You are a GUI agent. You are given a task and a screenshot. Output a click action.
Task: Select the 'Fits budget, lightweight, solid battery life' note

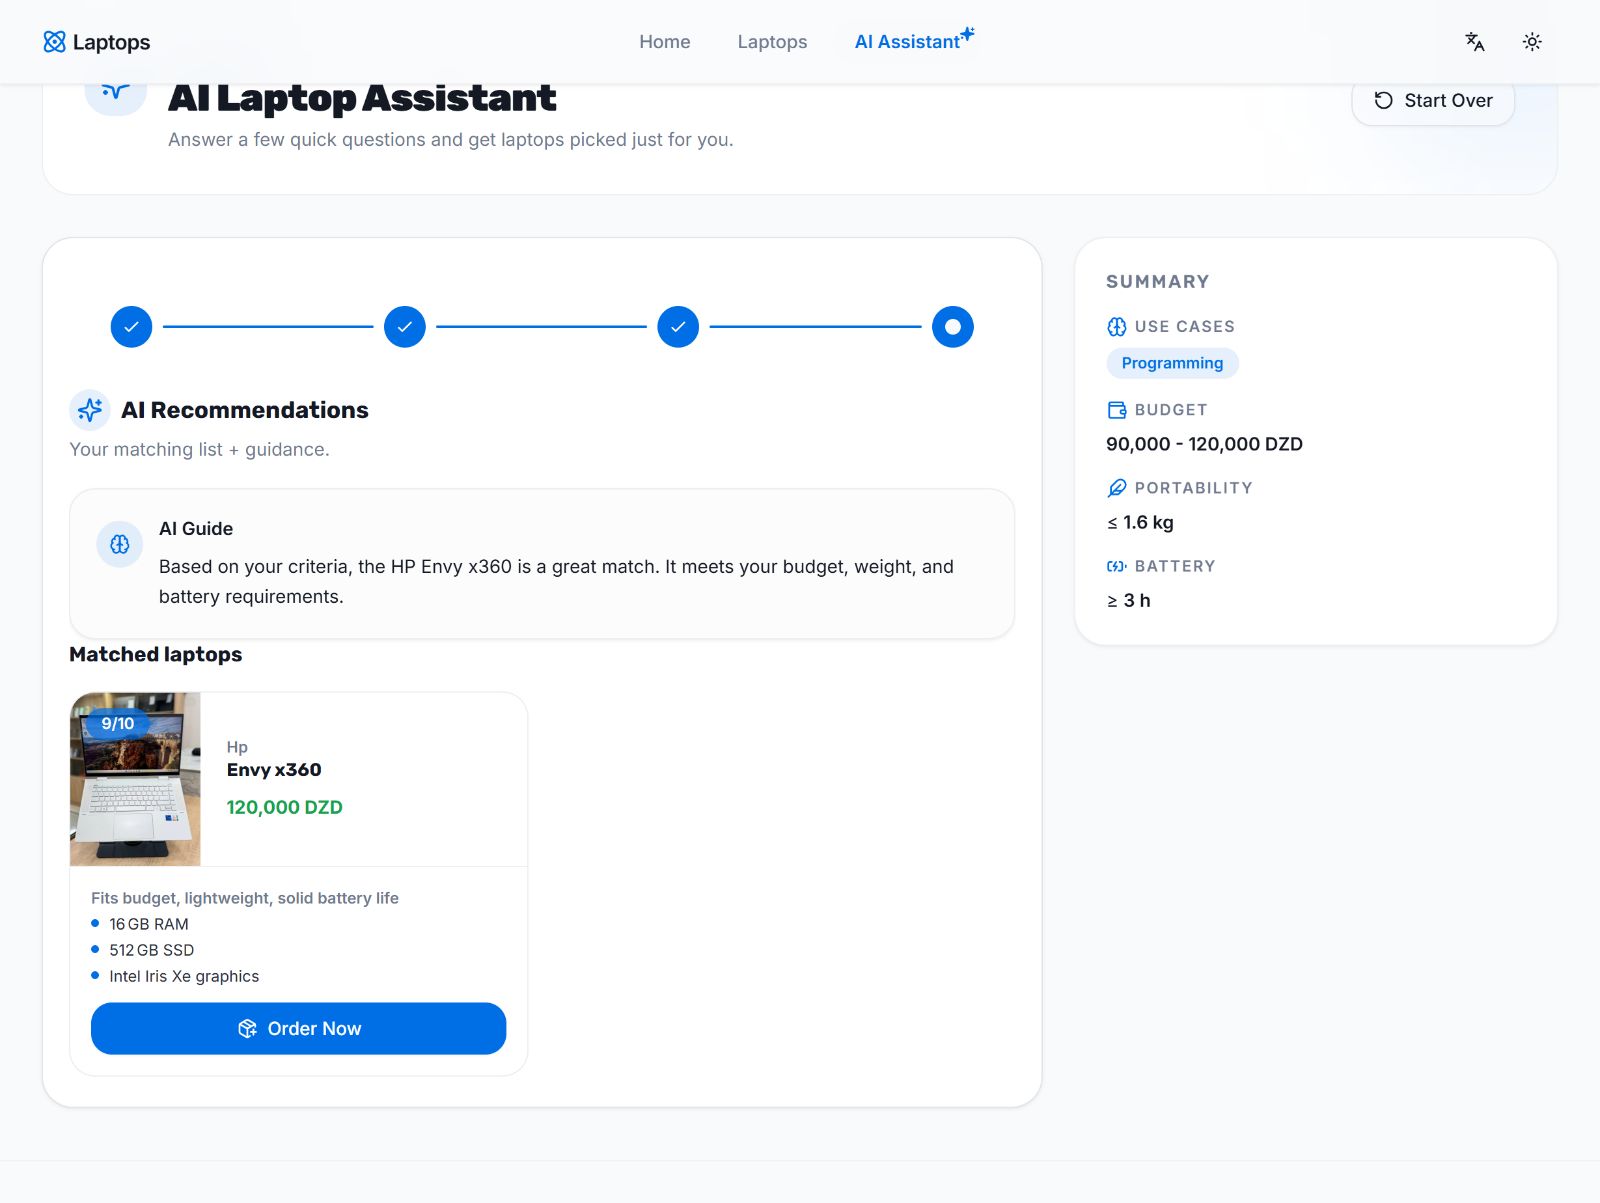pyautogui.click(x=245, y=898)
